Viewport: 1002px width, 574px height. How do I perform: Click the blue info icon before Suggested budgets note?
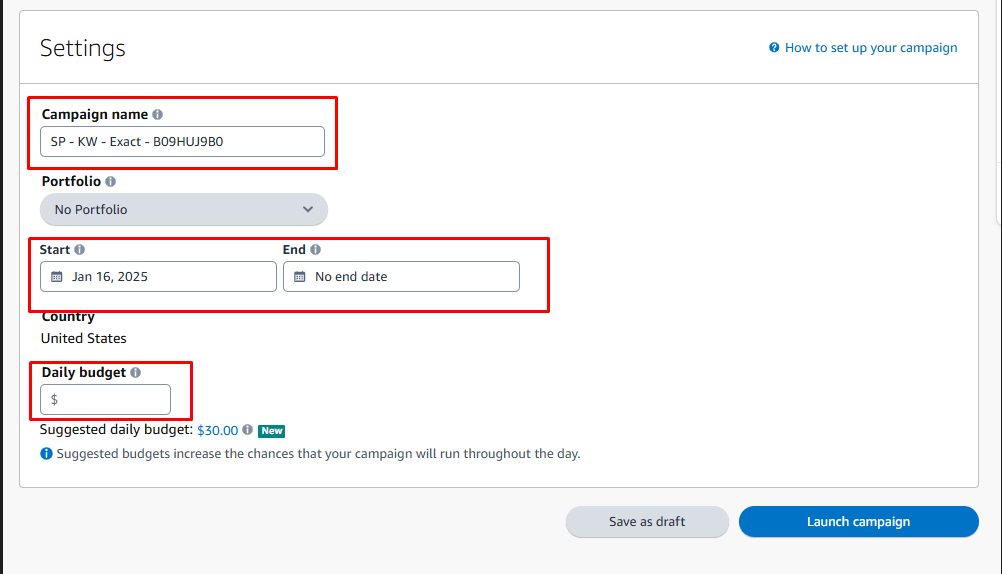[x=46, y=454]
